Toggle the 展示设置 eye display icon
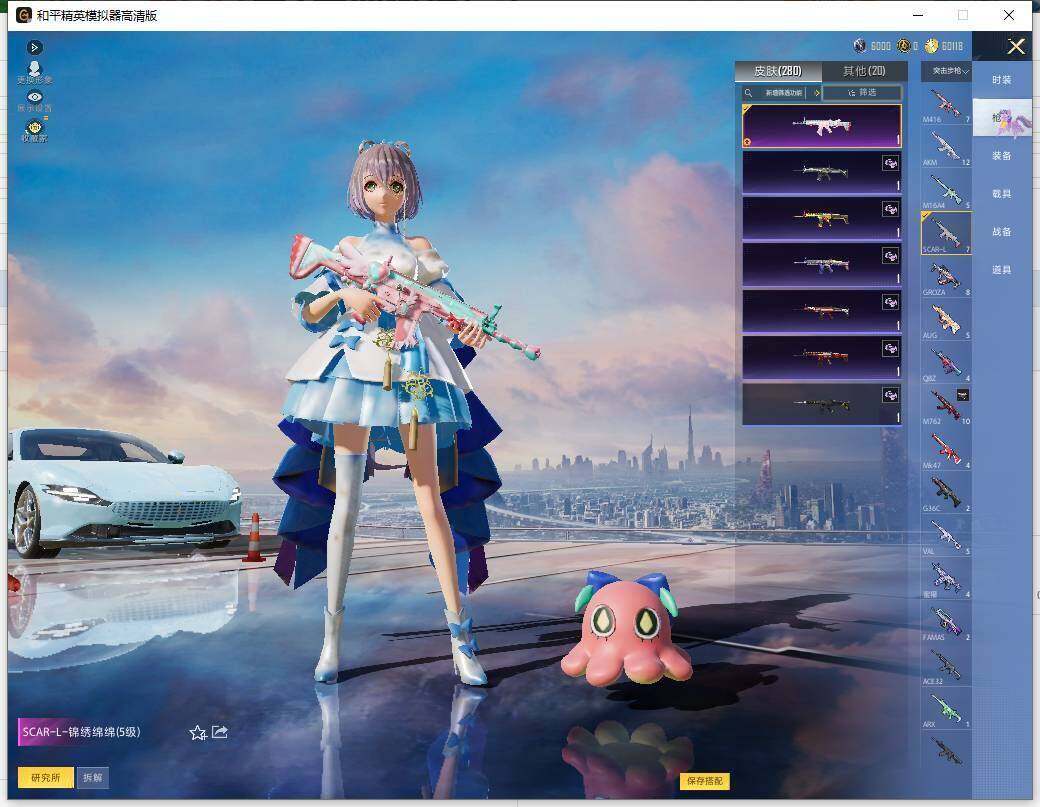Image resolution: width=1040 pixels, height=807 pixels. 34,101
